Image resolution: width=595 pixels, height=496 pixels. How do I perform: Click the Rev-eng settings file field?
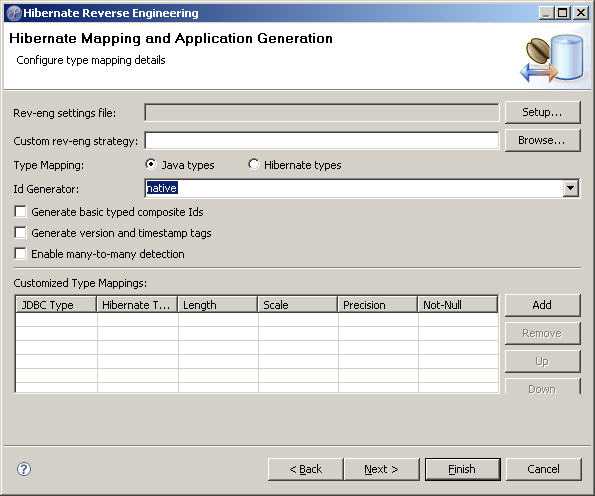pyautogui.click(x=322, y=113)
